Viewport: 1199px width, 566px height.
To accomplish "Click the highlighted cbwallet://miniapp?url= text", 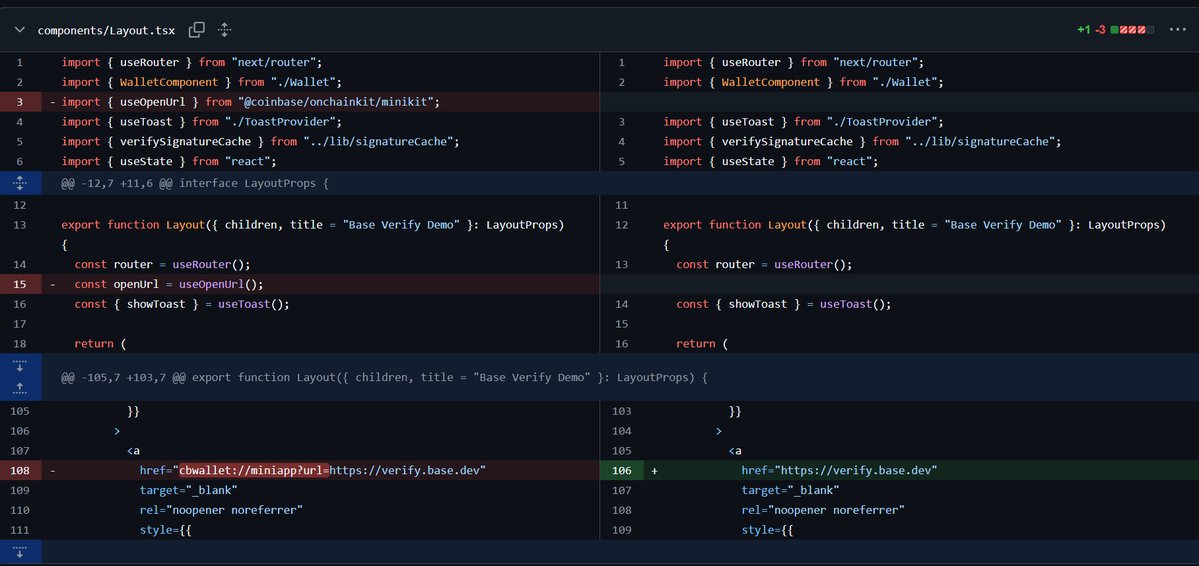I will tap(254, 470).
